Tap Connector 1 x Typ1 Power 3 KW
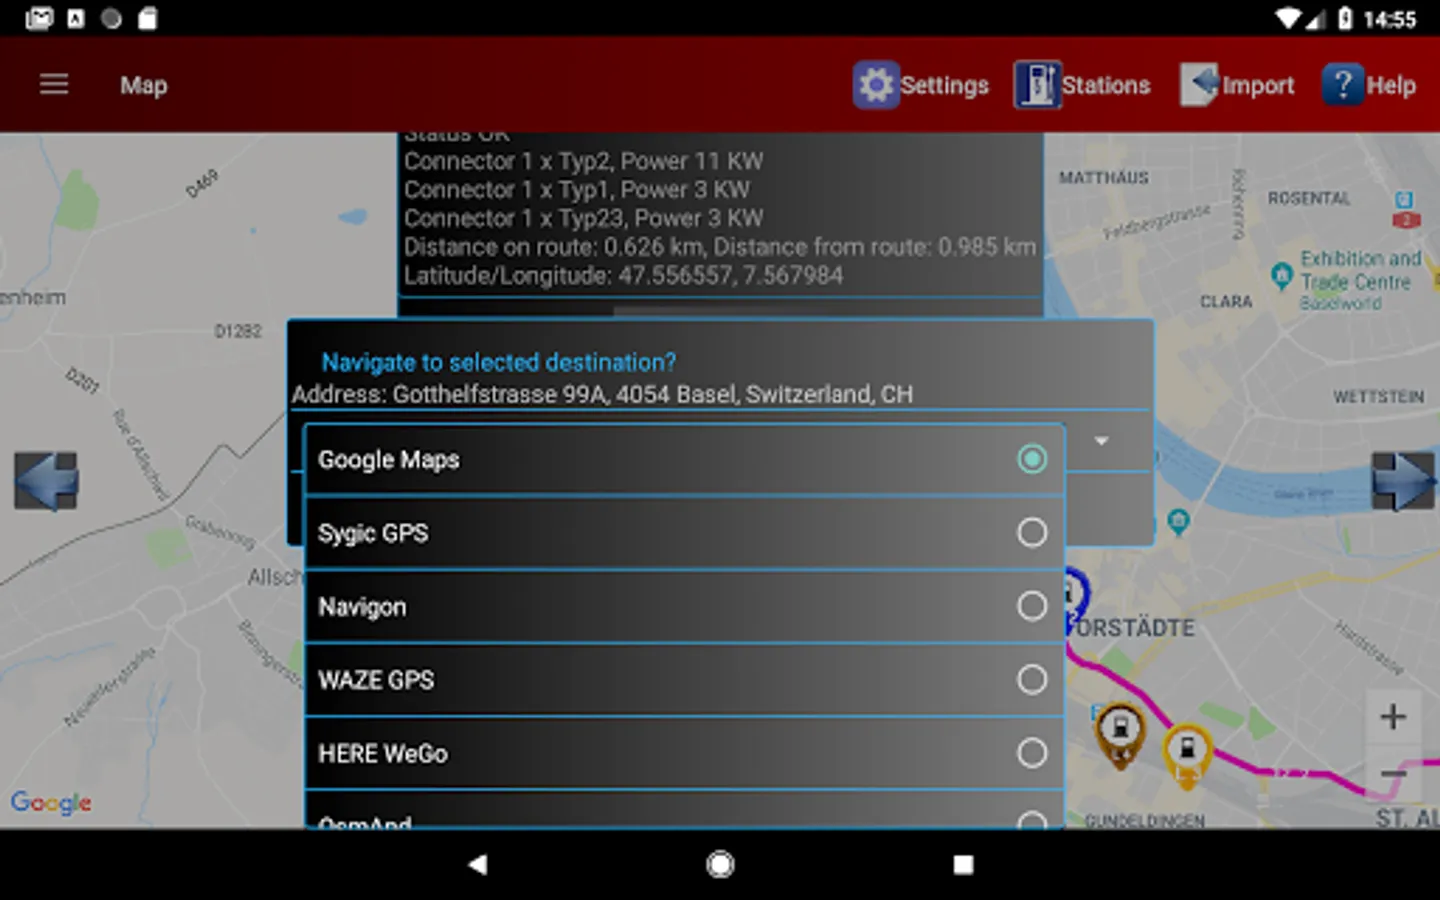Image resolution: width=1440 pixels, height=900 pixels. pyautogui.click(x=577, y=190)
